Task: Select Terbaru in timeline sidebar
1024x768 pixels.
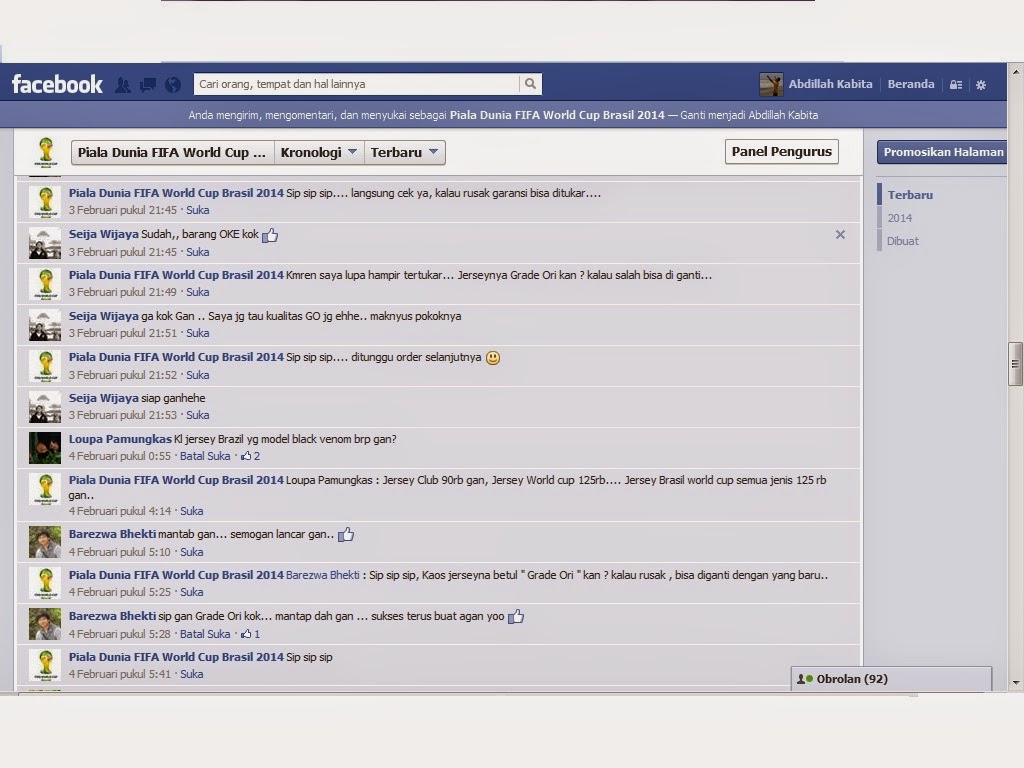Action: click(910, 195)
